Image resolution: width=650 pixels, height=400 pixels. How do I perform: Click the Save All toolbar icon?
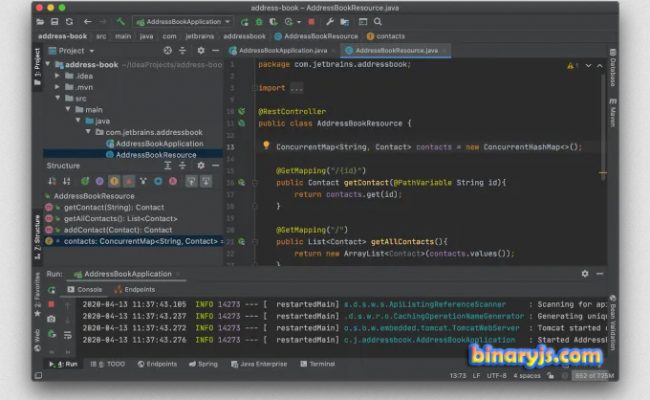(x=54, y=22)
